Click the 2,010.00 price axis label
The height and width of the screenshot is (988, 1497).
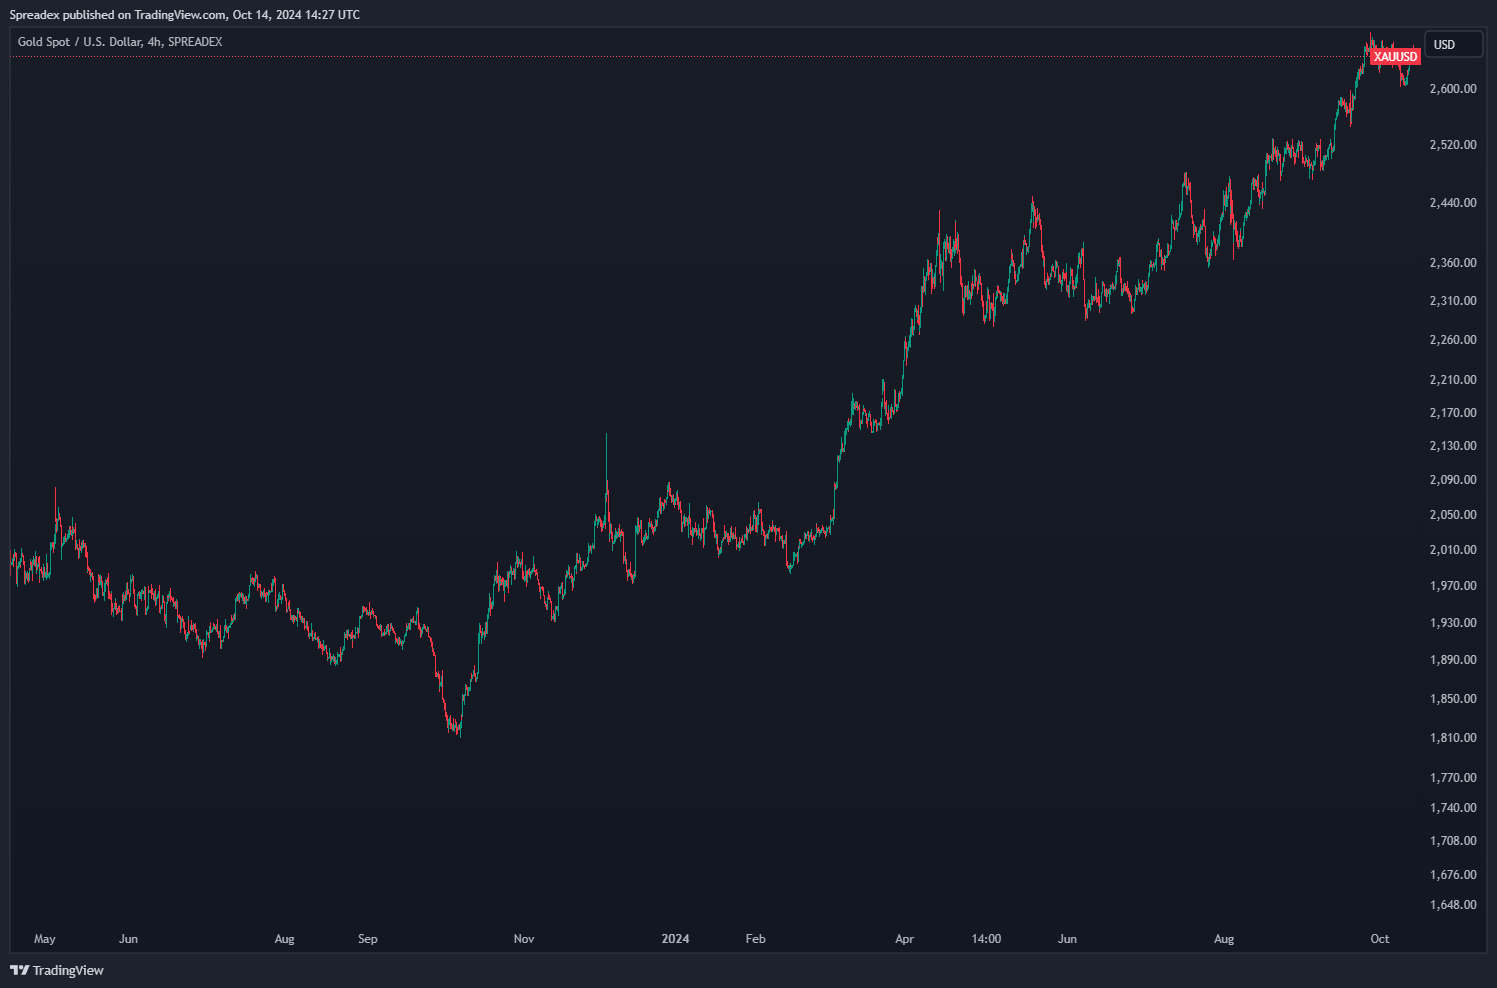[x=1453, y=550]
